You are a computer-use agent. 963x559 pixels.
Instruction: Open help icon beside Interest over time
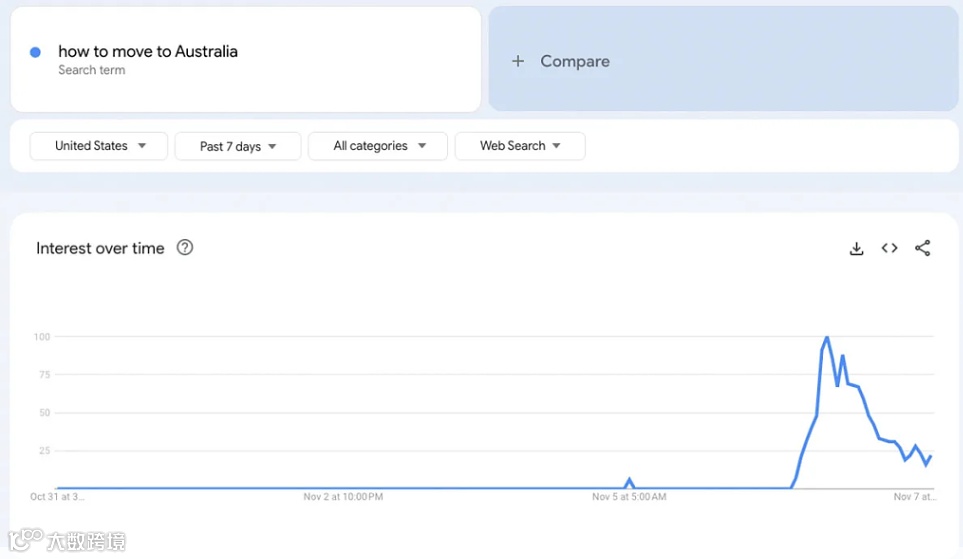click(185, 248)
